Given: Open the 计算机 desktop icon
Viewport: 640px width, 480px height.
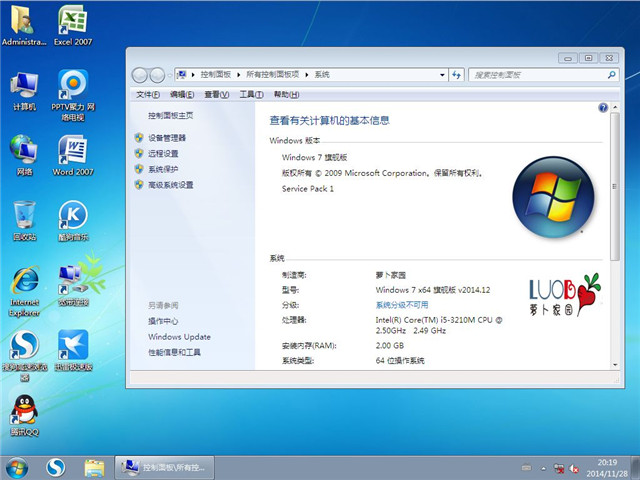Looking at the screenshot, I should click(24, 91).
